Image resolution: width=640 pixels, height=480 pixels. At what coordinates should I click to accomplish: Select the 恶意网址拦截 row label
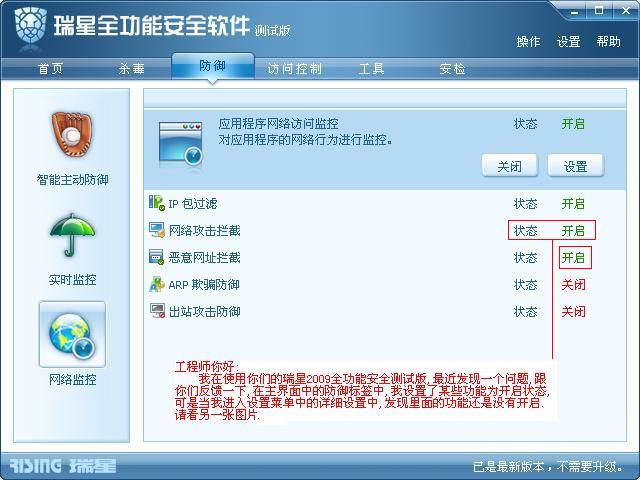coord(204,258)
